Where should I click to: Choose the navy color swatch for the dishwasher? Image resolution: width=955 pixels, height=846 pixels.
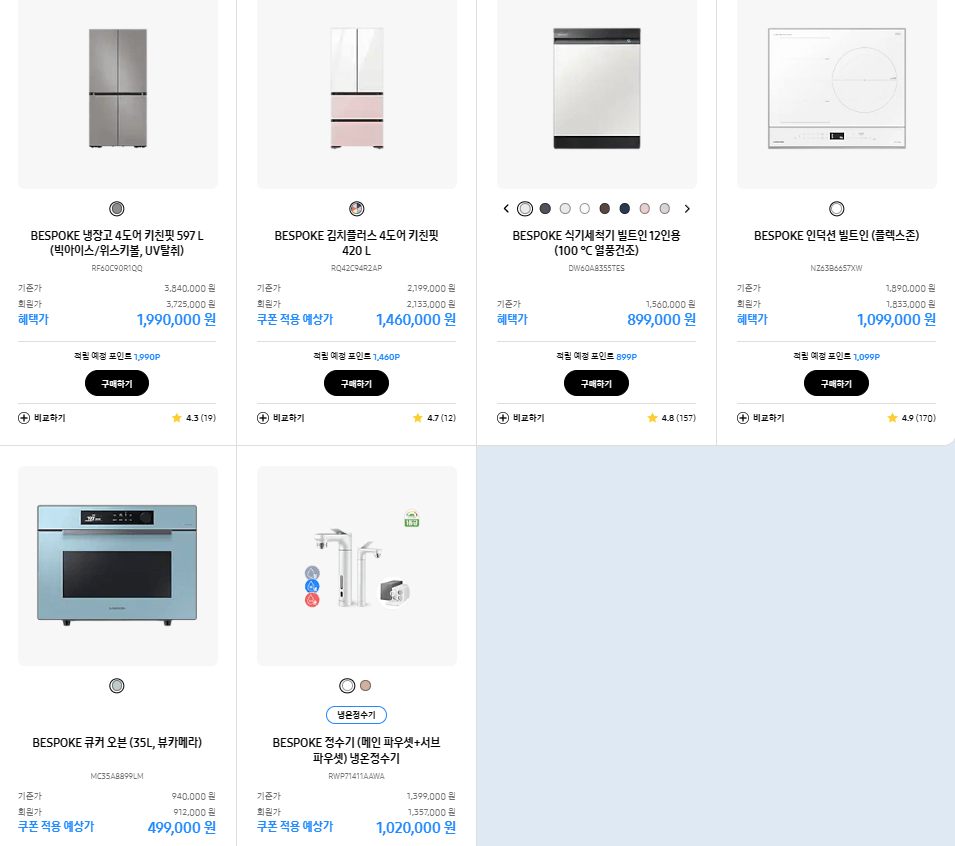coord(624,209)
